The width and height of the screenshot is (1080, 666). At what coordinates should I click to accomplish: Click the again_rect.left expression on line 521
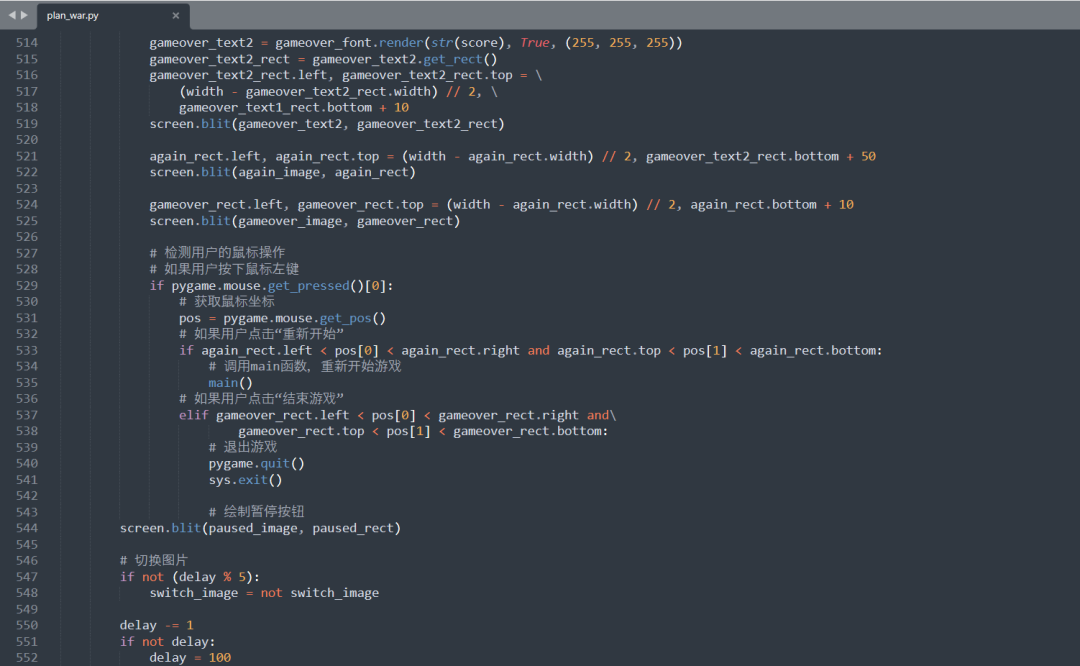pyautogui.click(x=190, y=155)
